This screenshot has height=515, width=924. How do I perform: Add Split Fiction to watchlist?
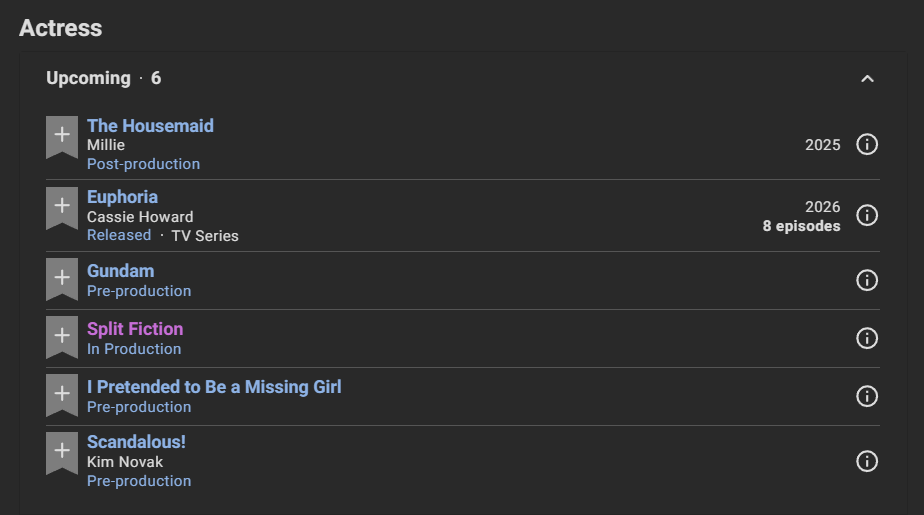tap(62, 337)
